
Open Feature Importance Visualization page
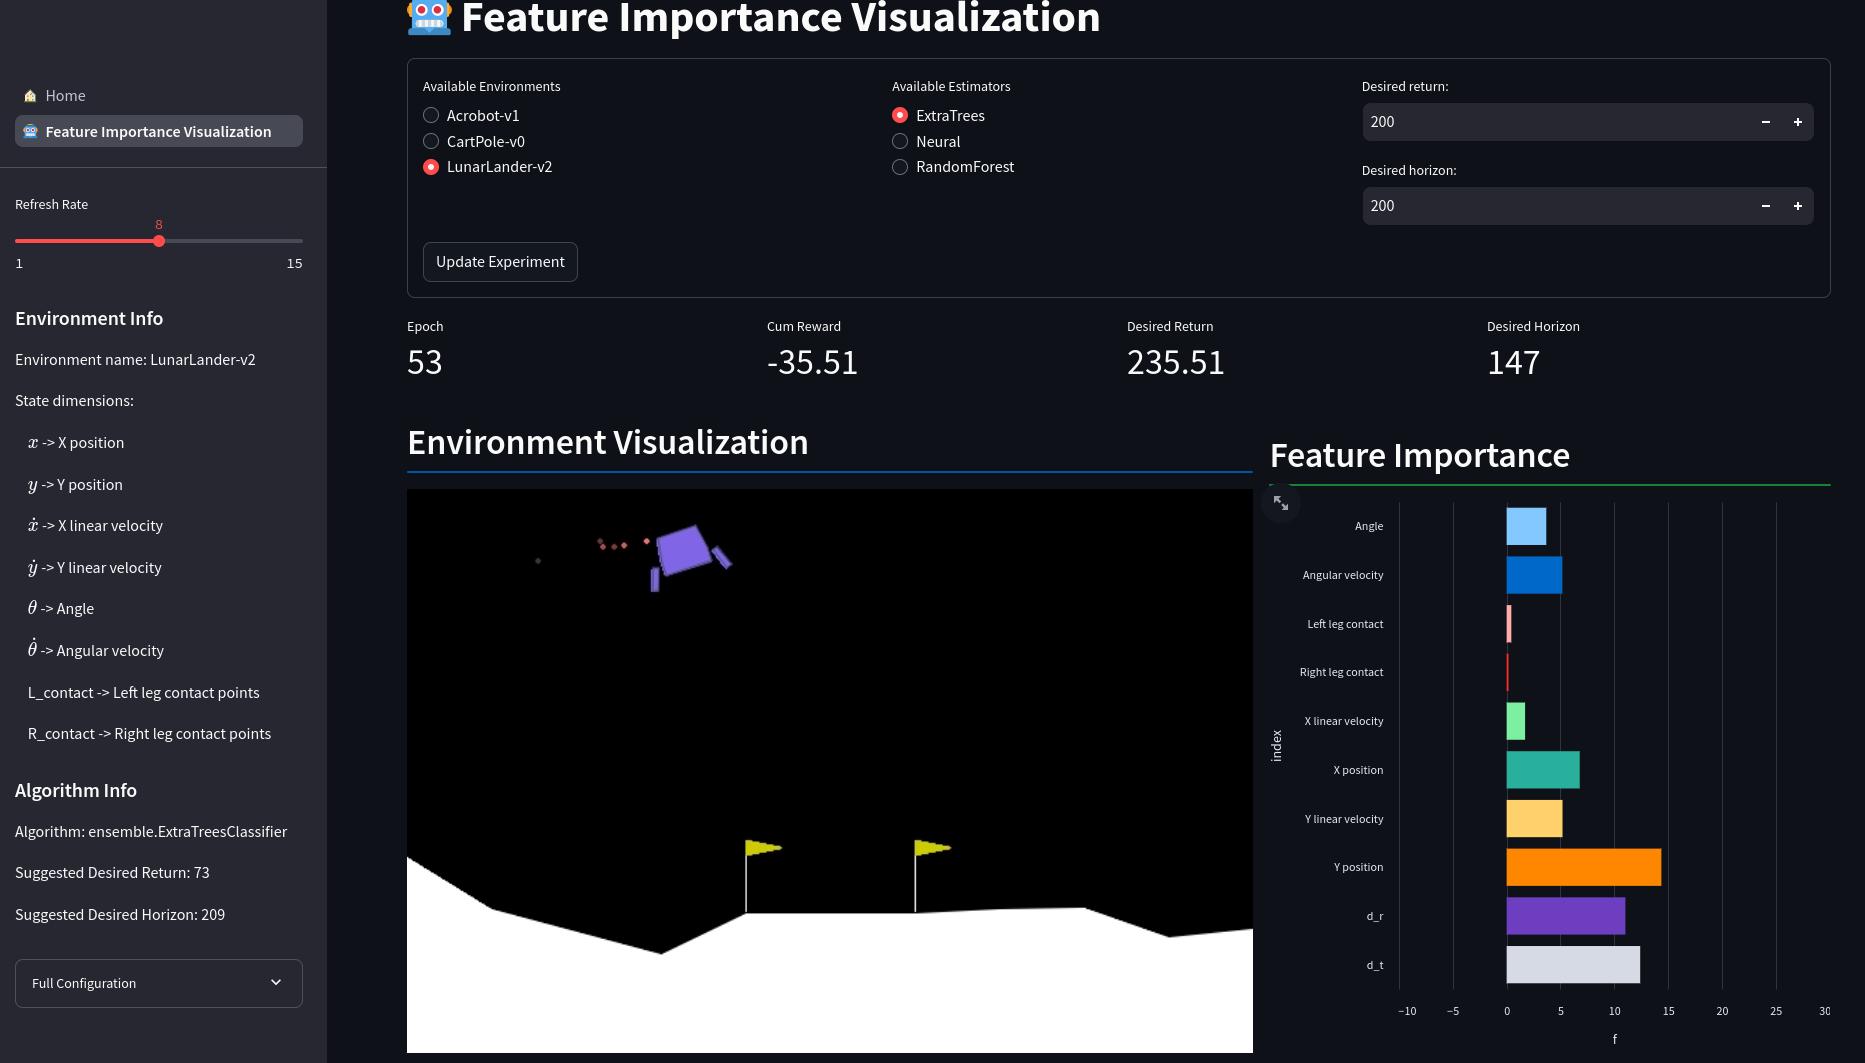click(x=158, y=132)
